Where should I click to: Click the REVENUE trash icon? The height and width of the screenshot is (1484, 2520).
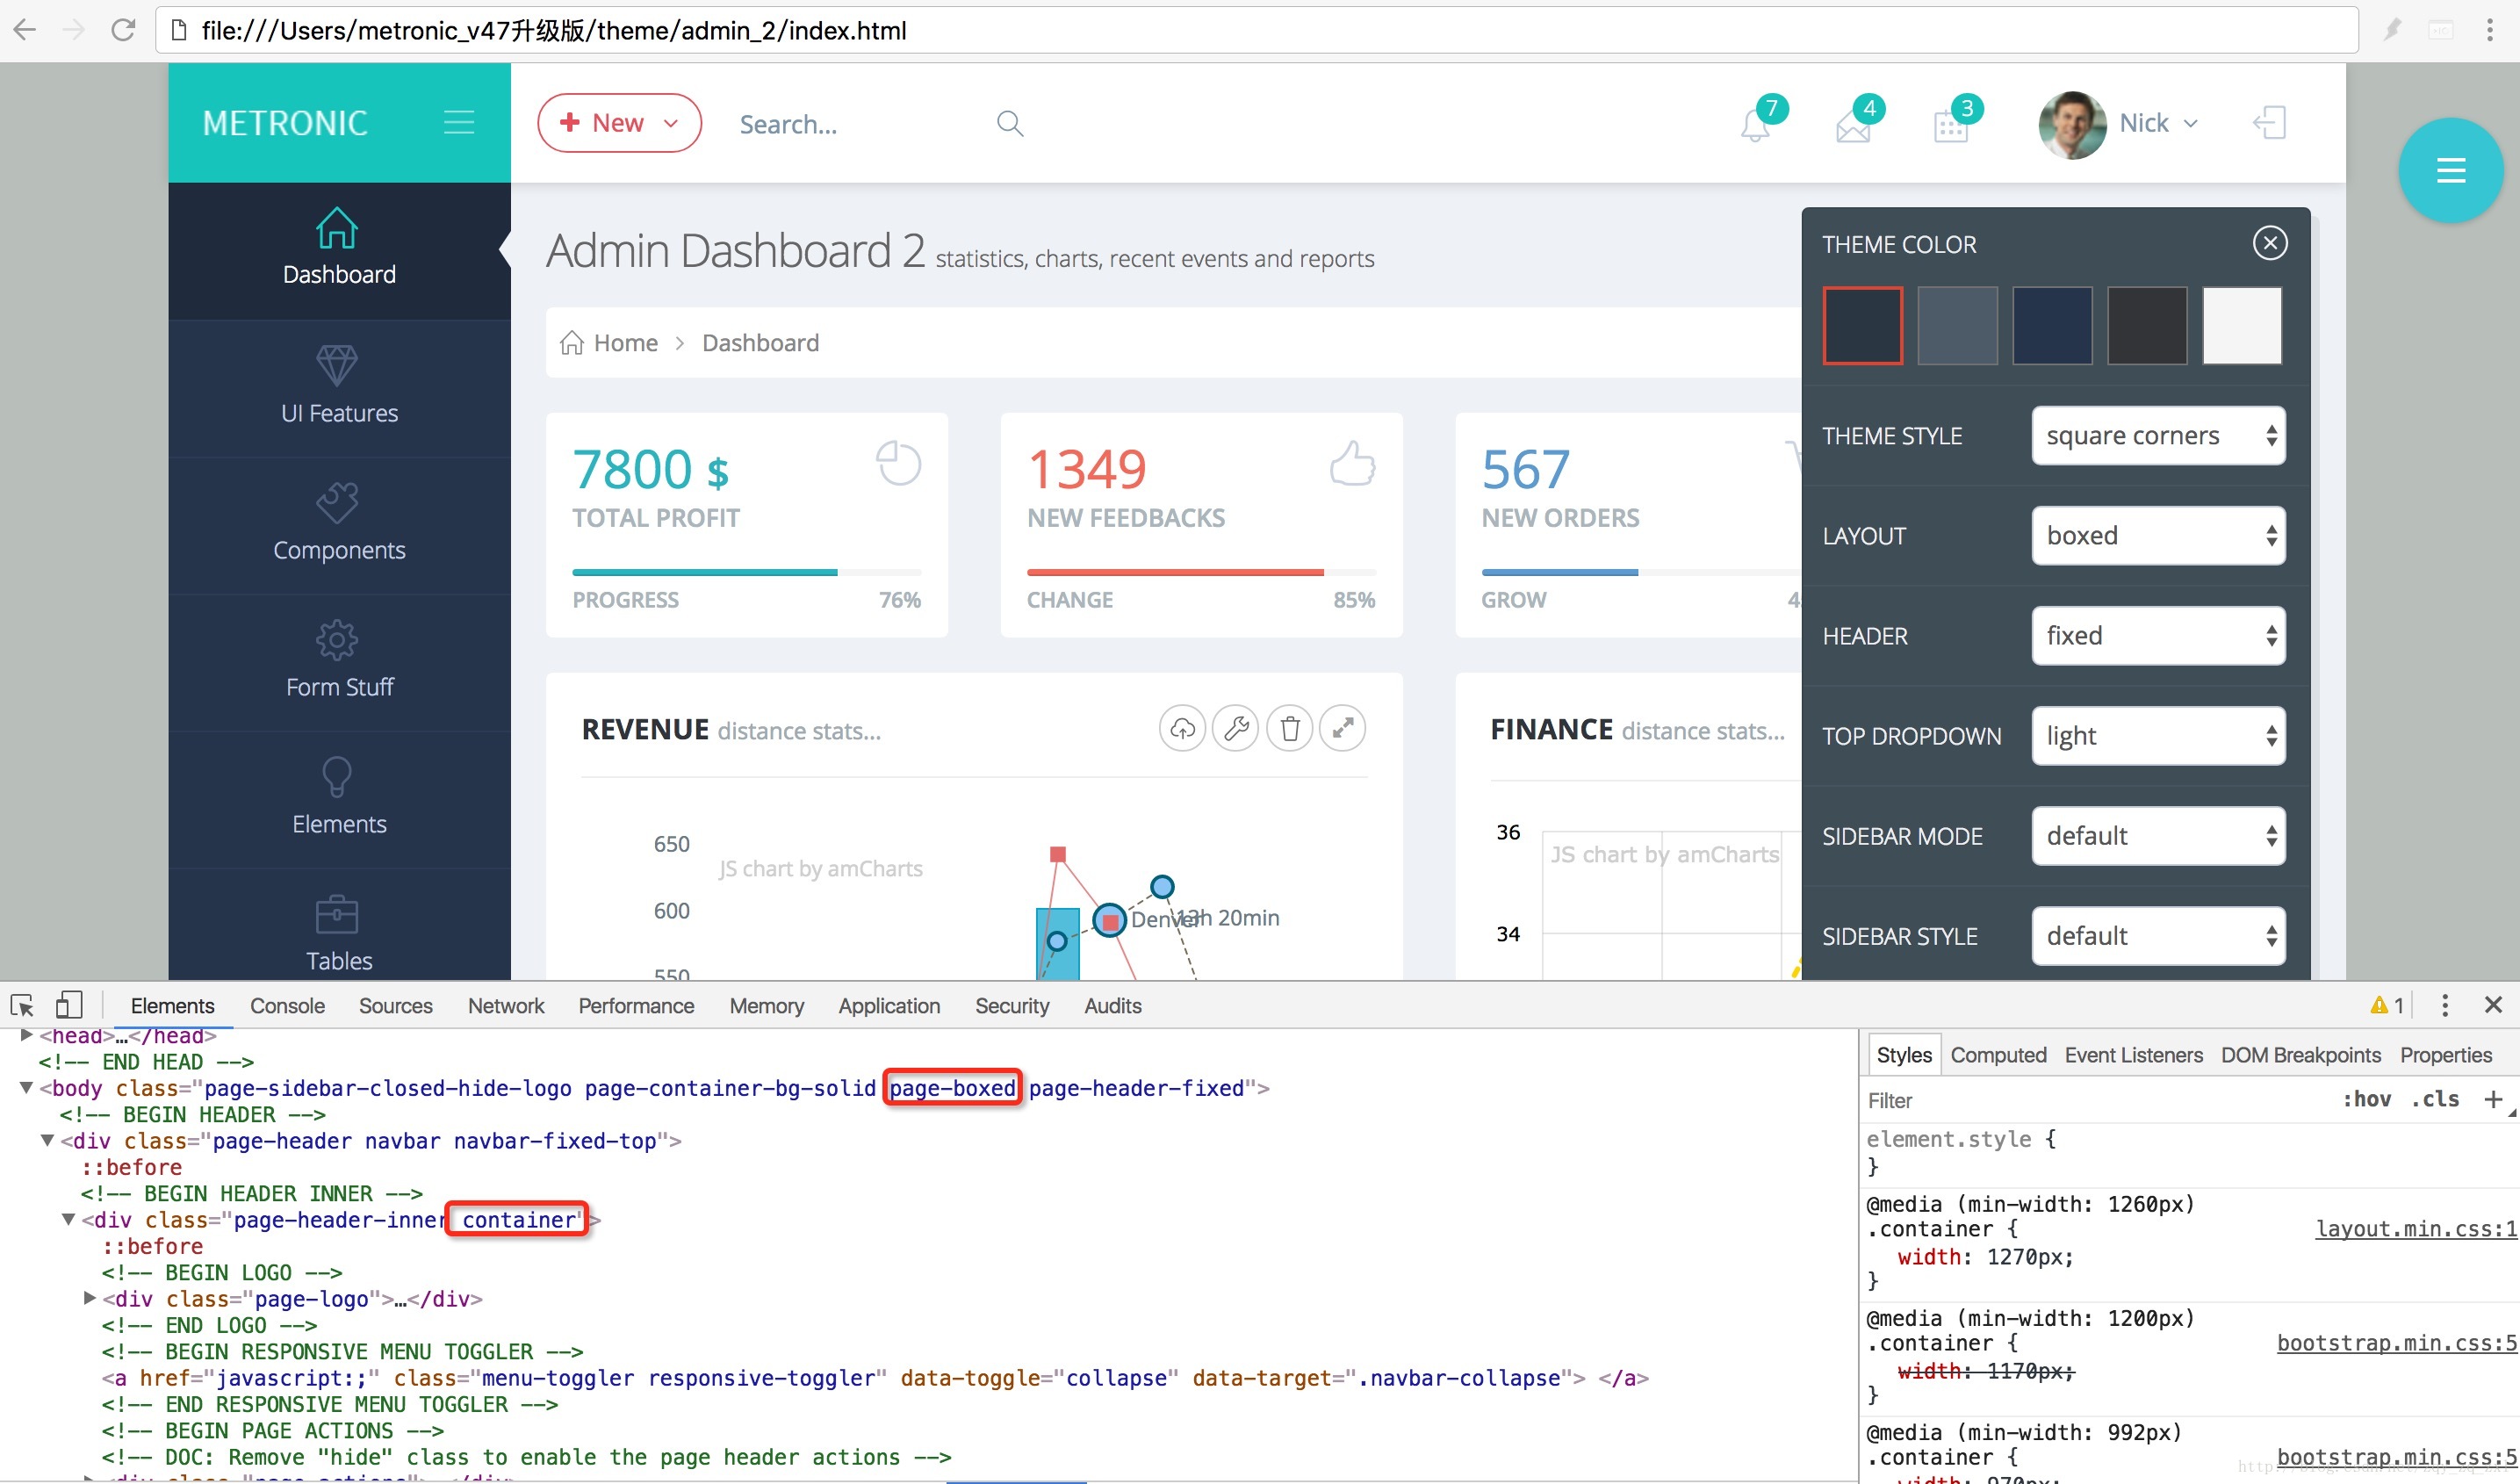(x=1290, y=728)
